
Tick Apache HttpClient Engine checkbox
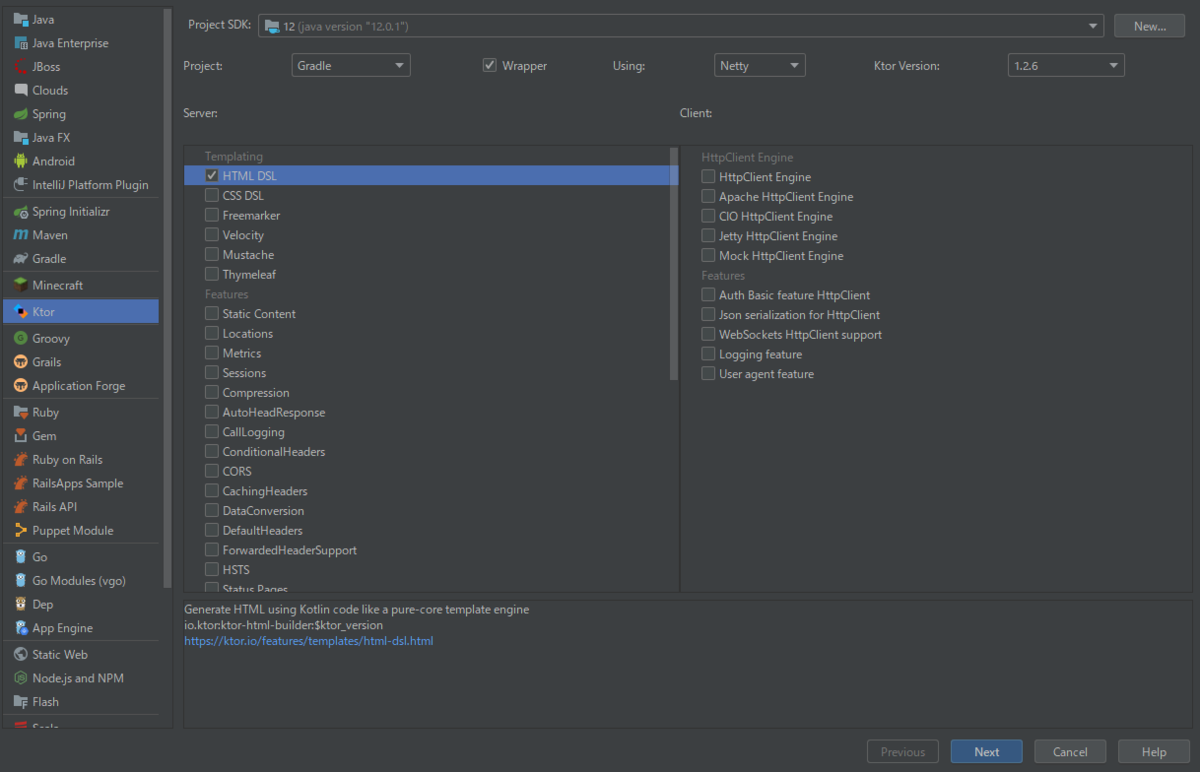coord(708,197)
